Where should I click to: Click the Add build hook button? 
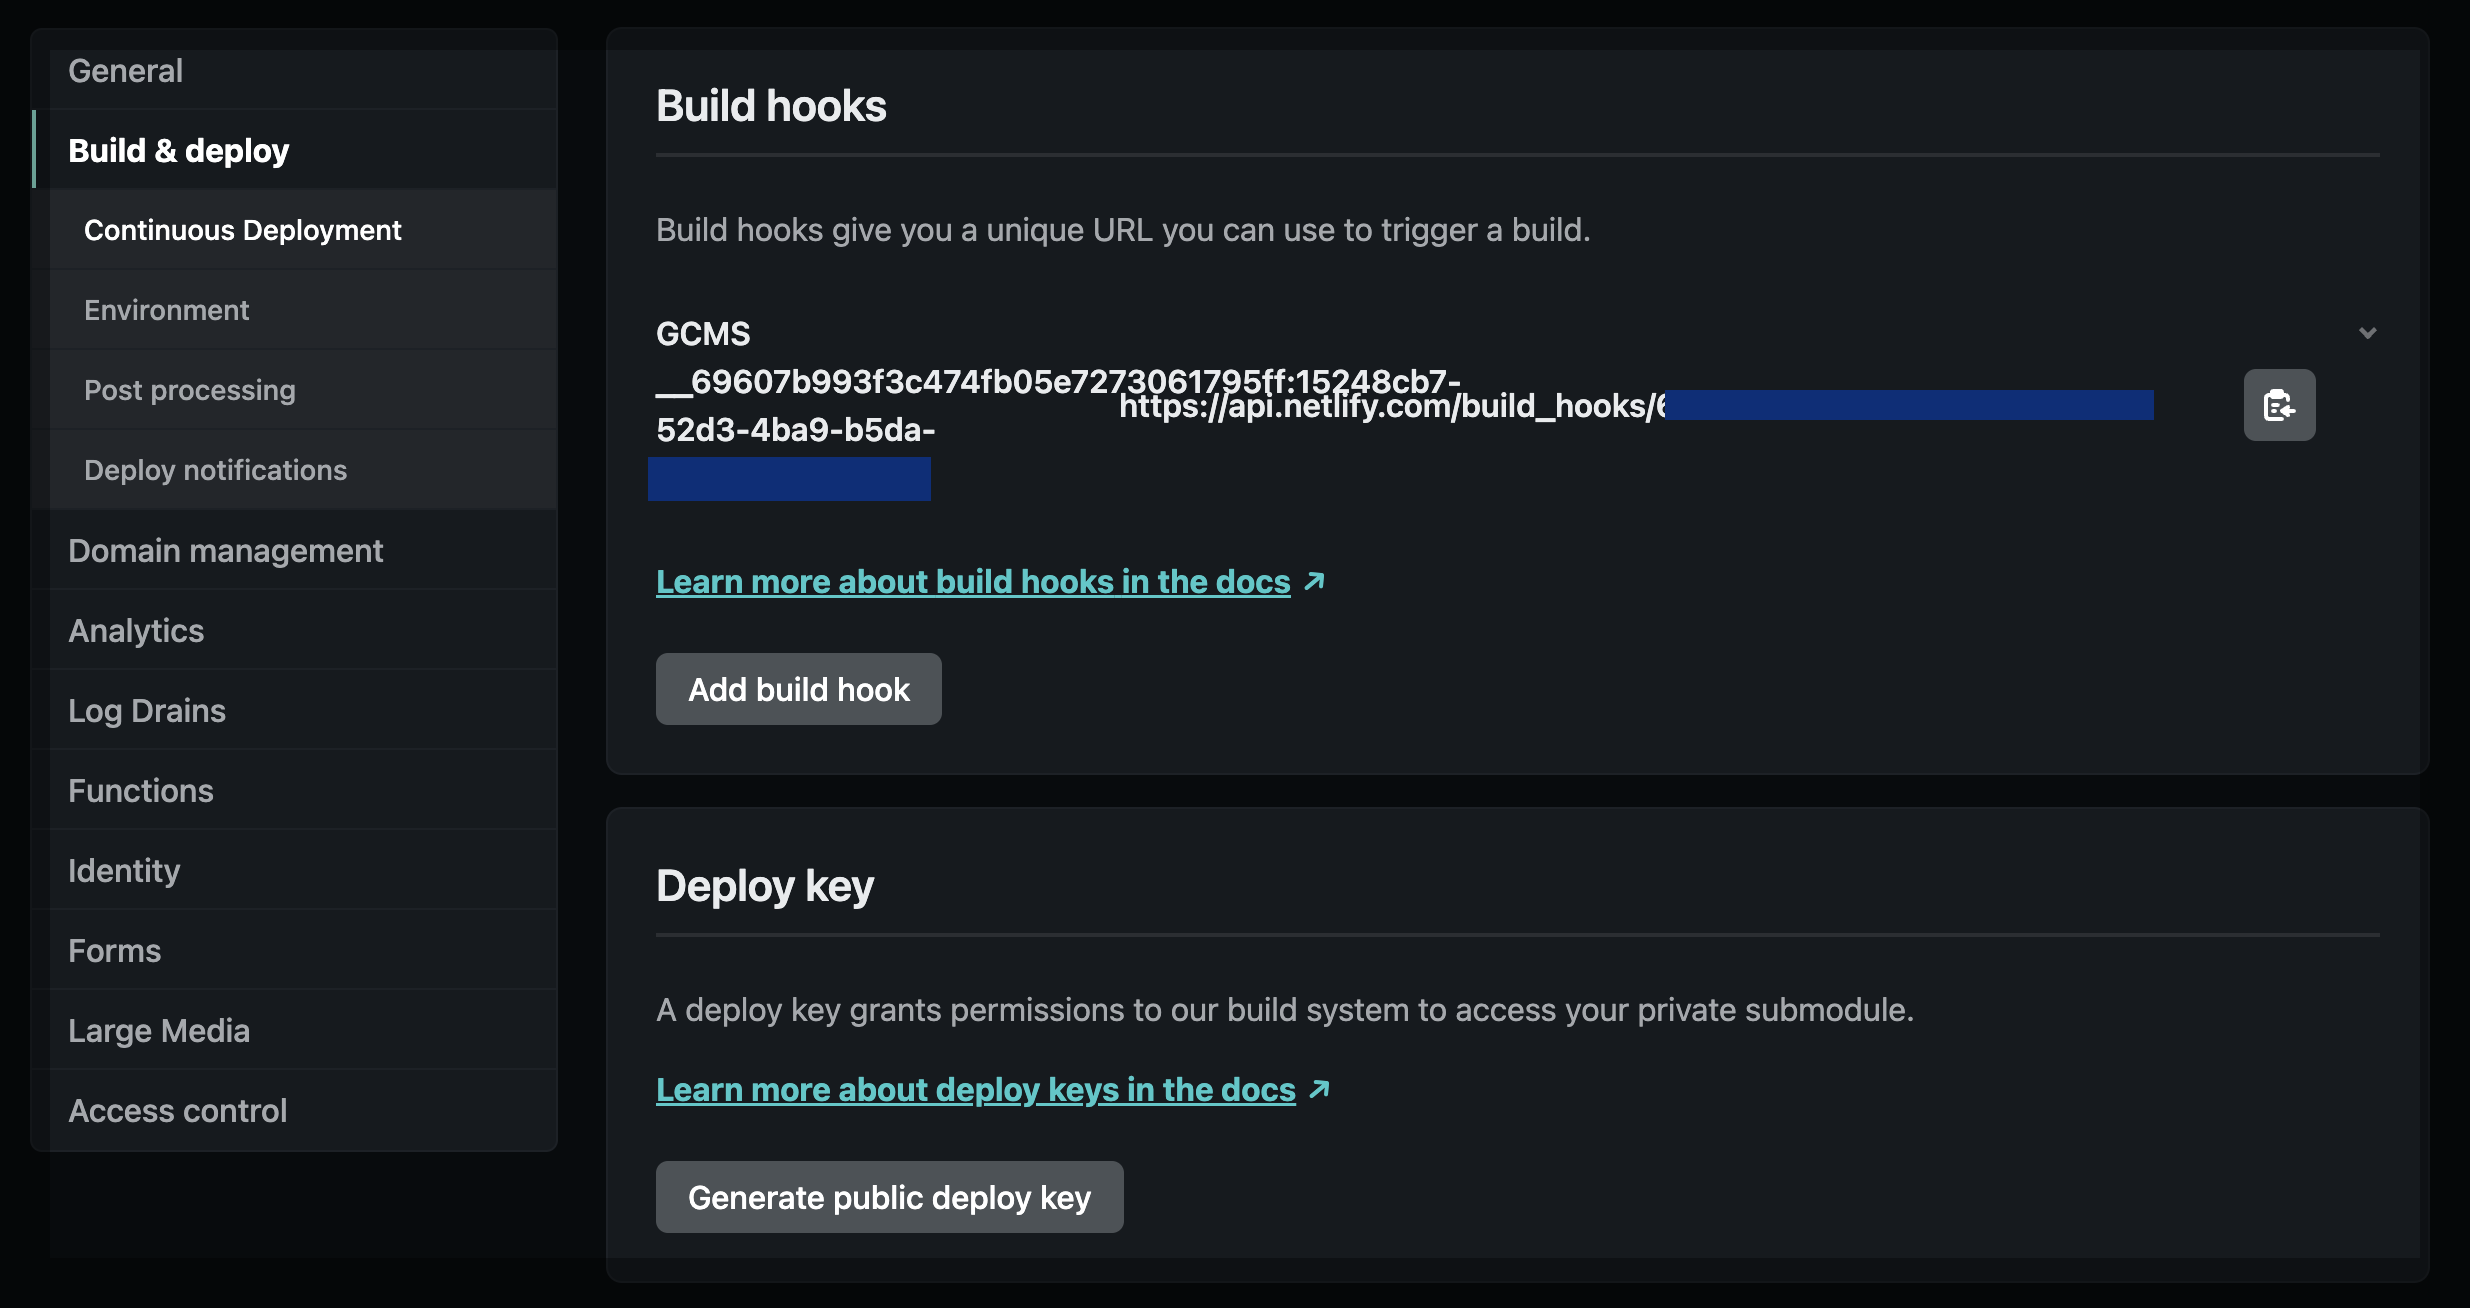797,689
